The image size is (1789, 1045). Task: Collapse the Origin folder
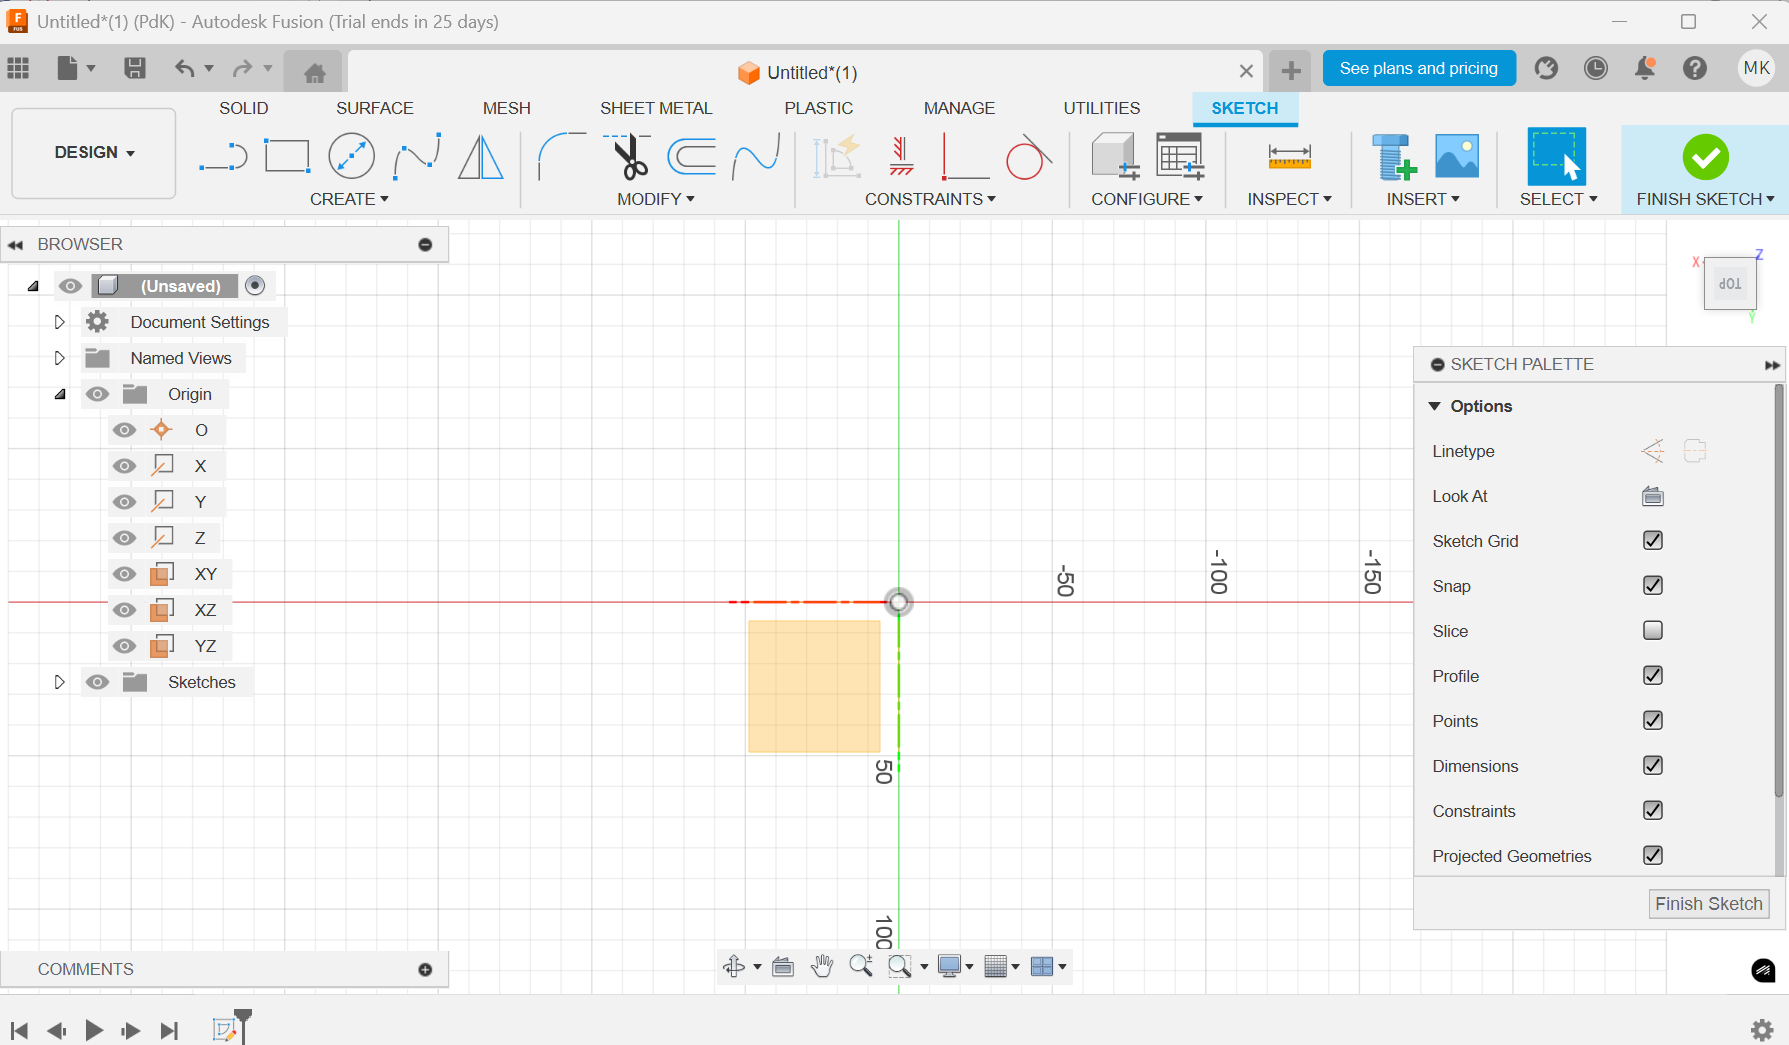[x=59, y=394]
